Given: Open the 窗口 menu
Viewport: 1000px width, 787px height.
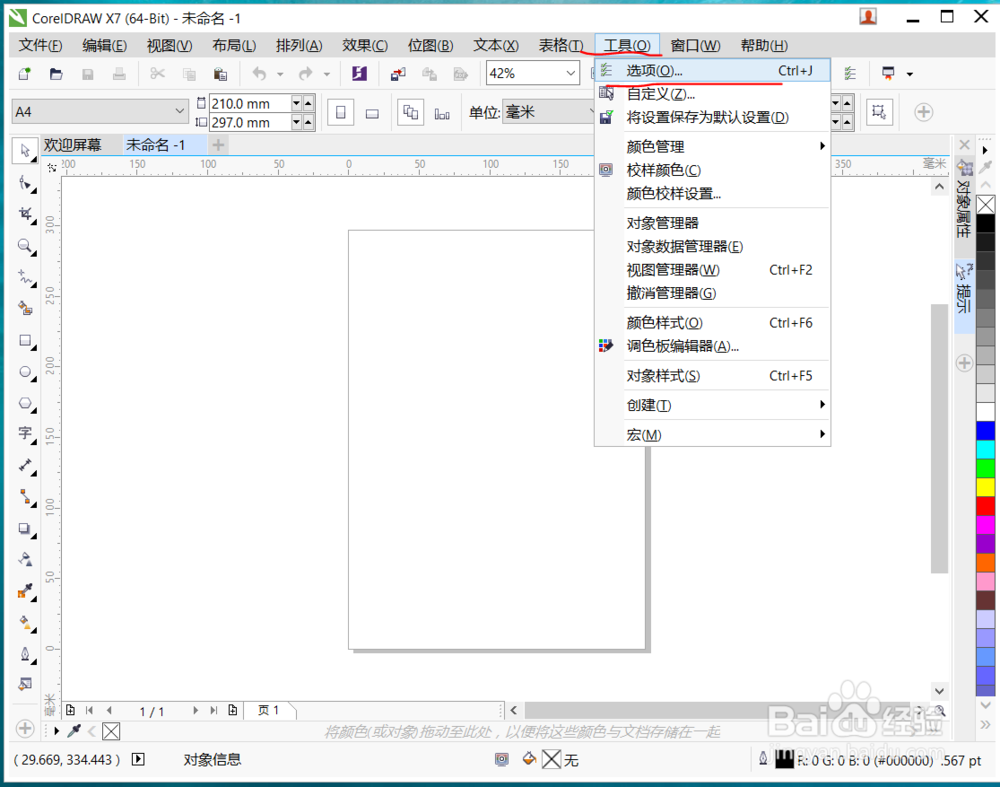Looking at the screenshot, I should (695, 46).
